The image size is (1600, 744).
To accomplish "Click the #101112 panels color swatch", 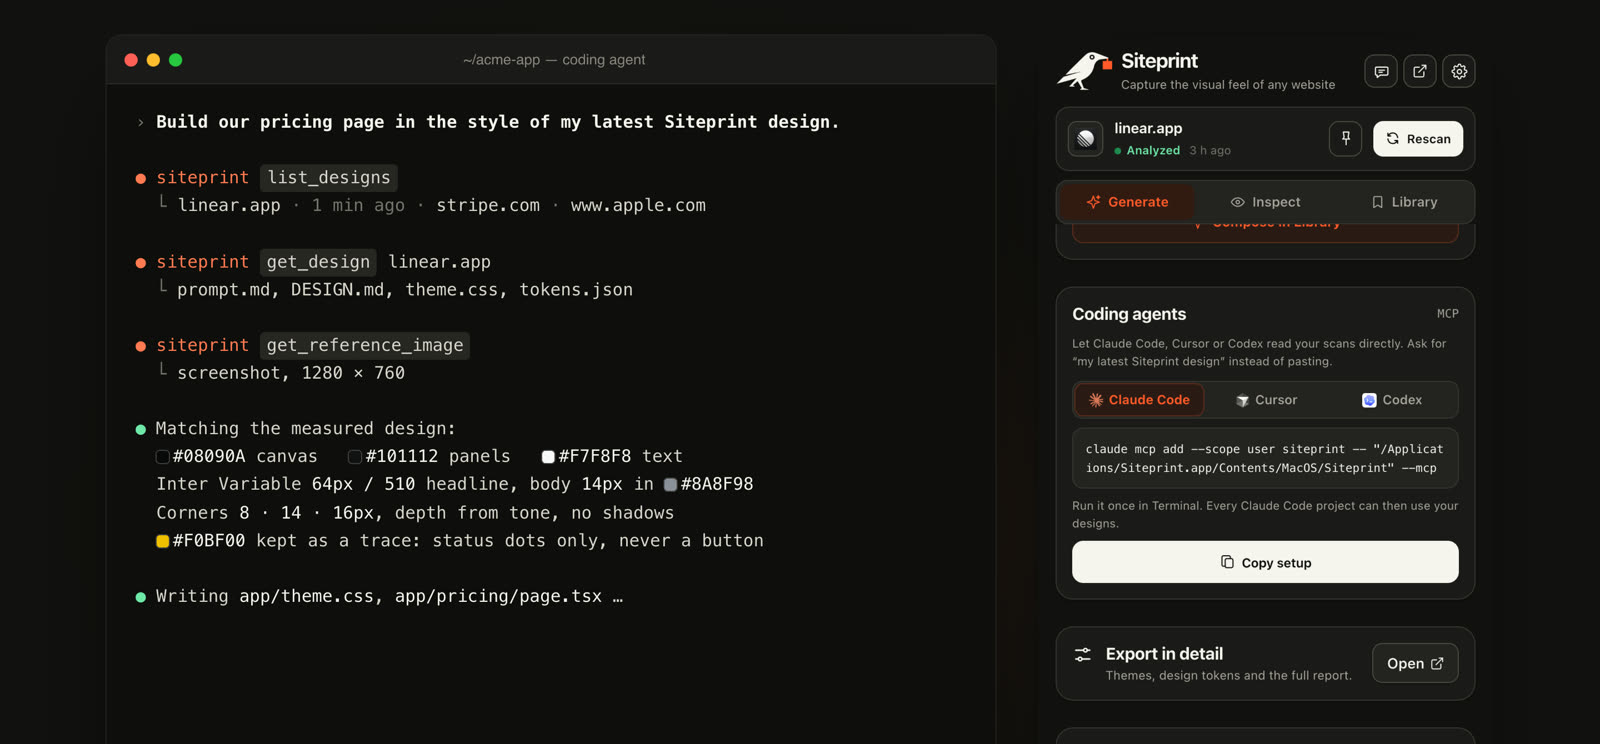I will point(355,457).
